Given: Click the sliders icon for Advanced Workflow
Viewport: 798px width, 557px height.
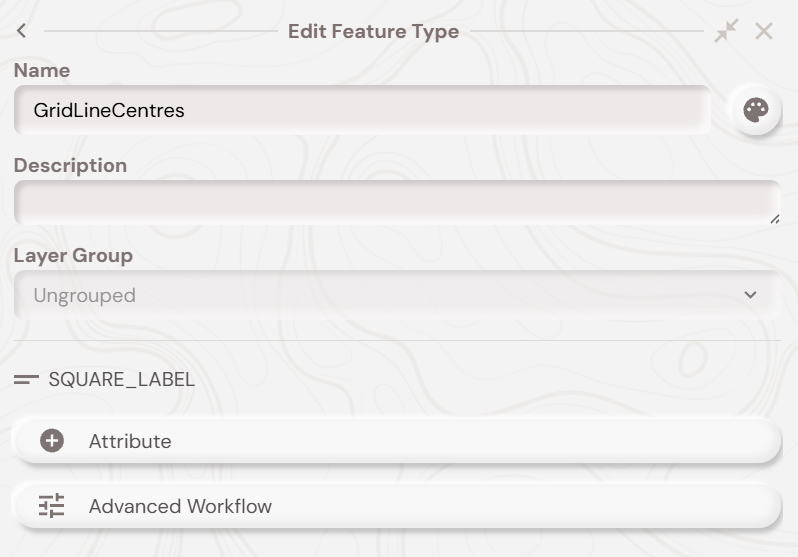Looking at the screenshot, I should tap(52, 506).
